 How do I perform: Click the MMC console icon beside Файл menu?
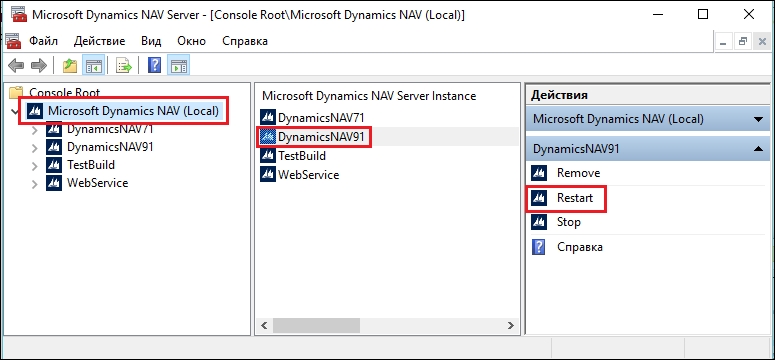click(13, 41)
